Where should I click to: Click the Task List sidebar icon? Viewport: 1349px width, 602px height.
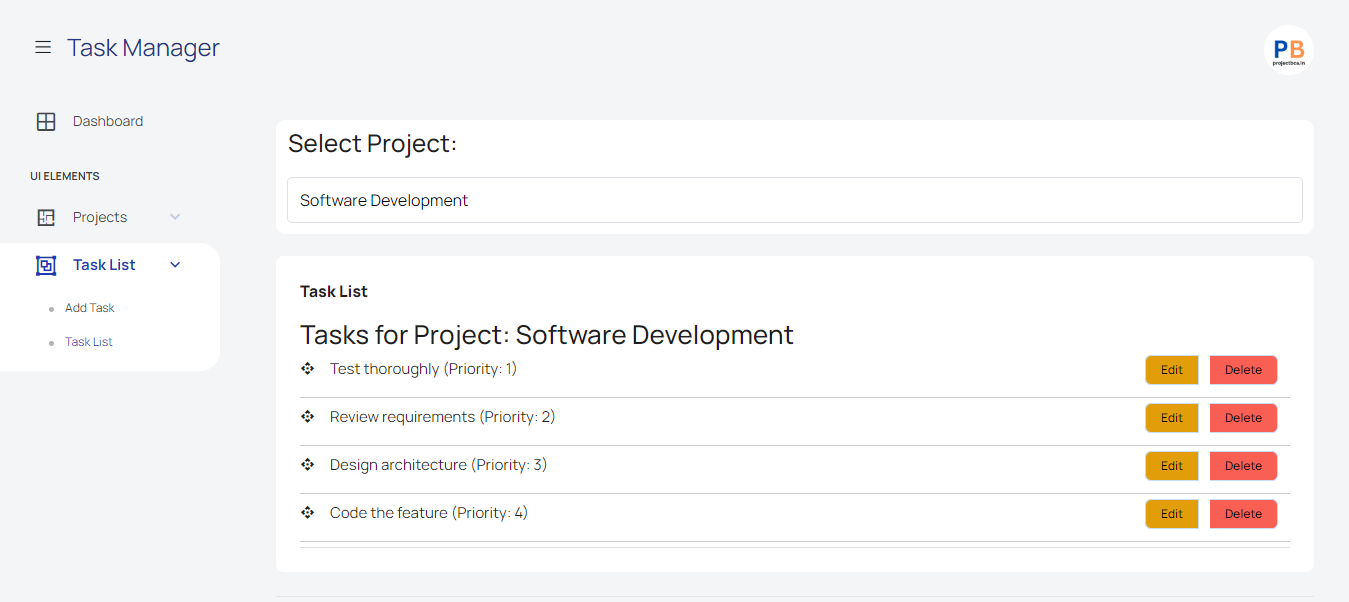[46, 265]
